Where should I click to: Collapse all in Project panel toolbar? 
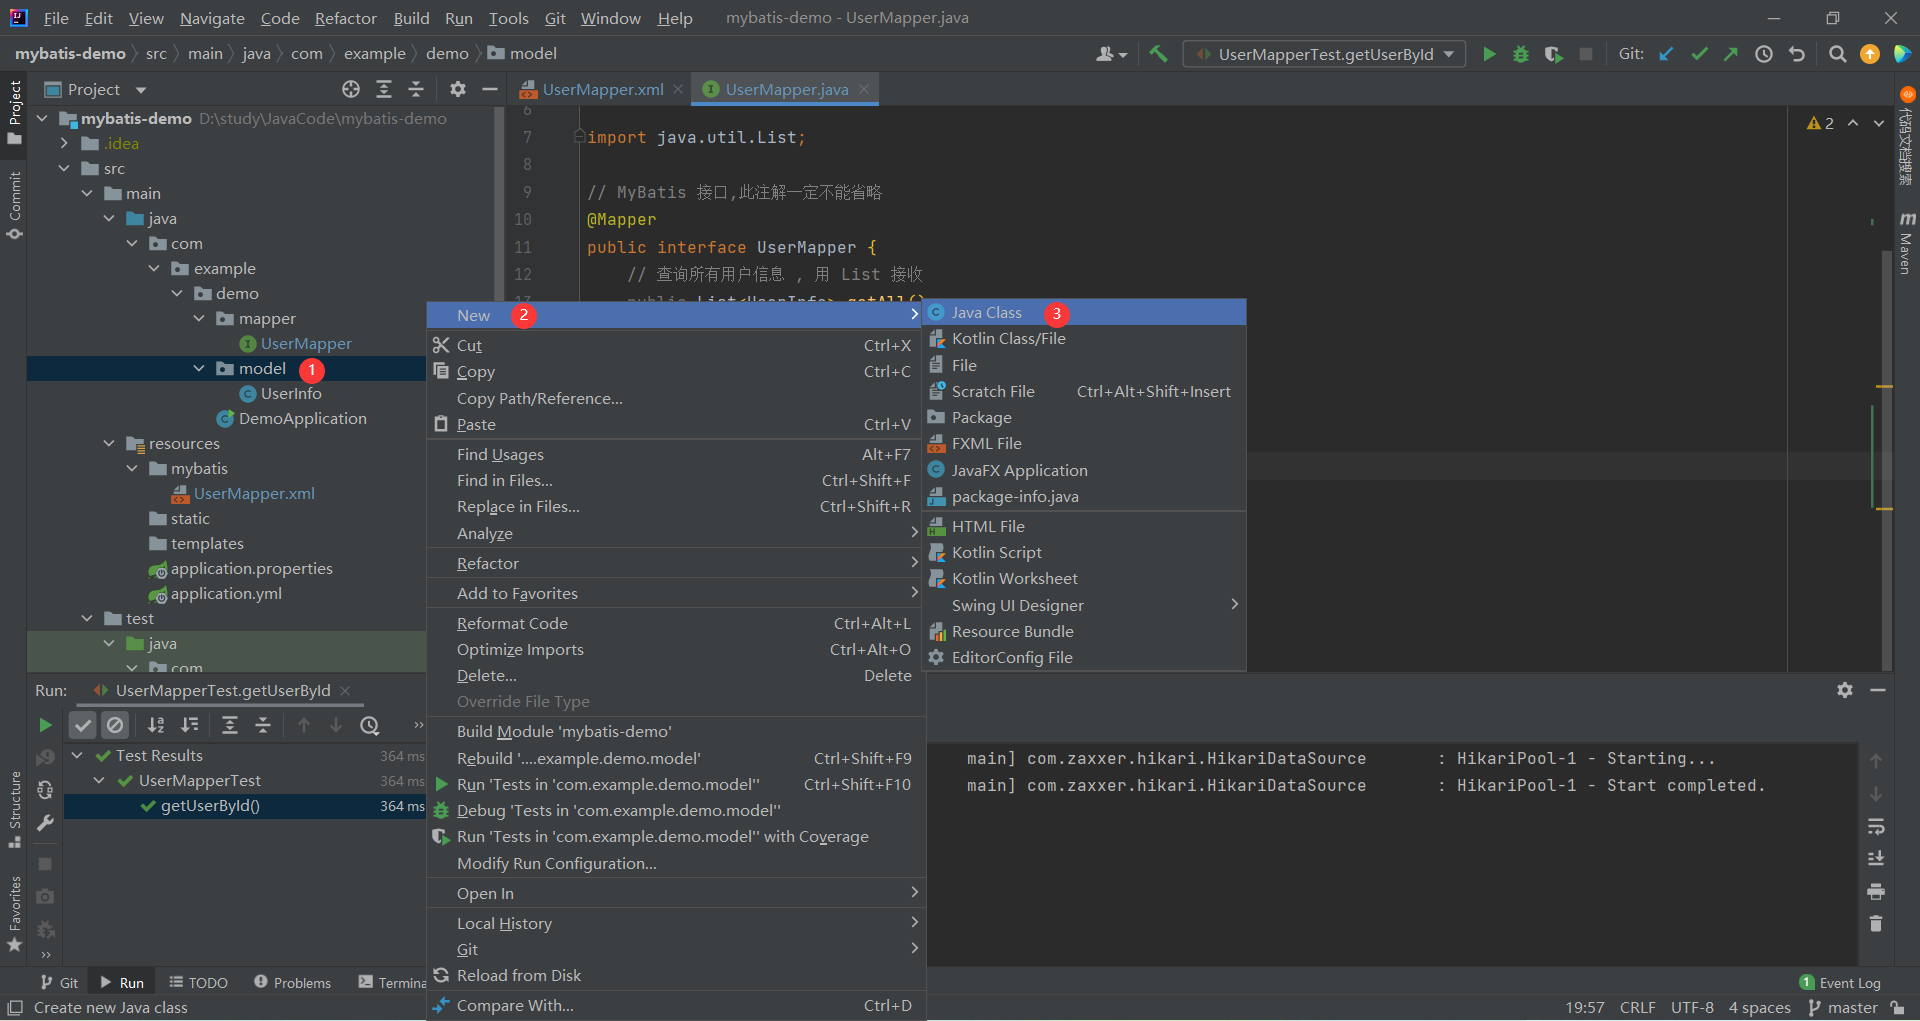[416, 89]
